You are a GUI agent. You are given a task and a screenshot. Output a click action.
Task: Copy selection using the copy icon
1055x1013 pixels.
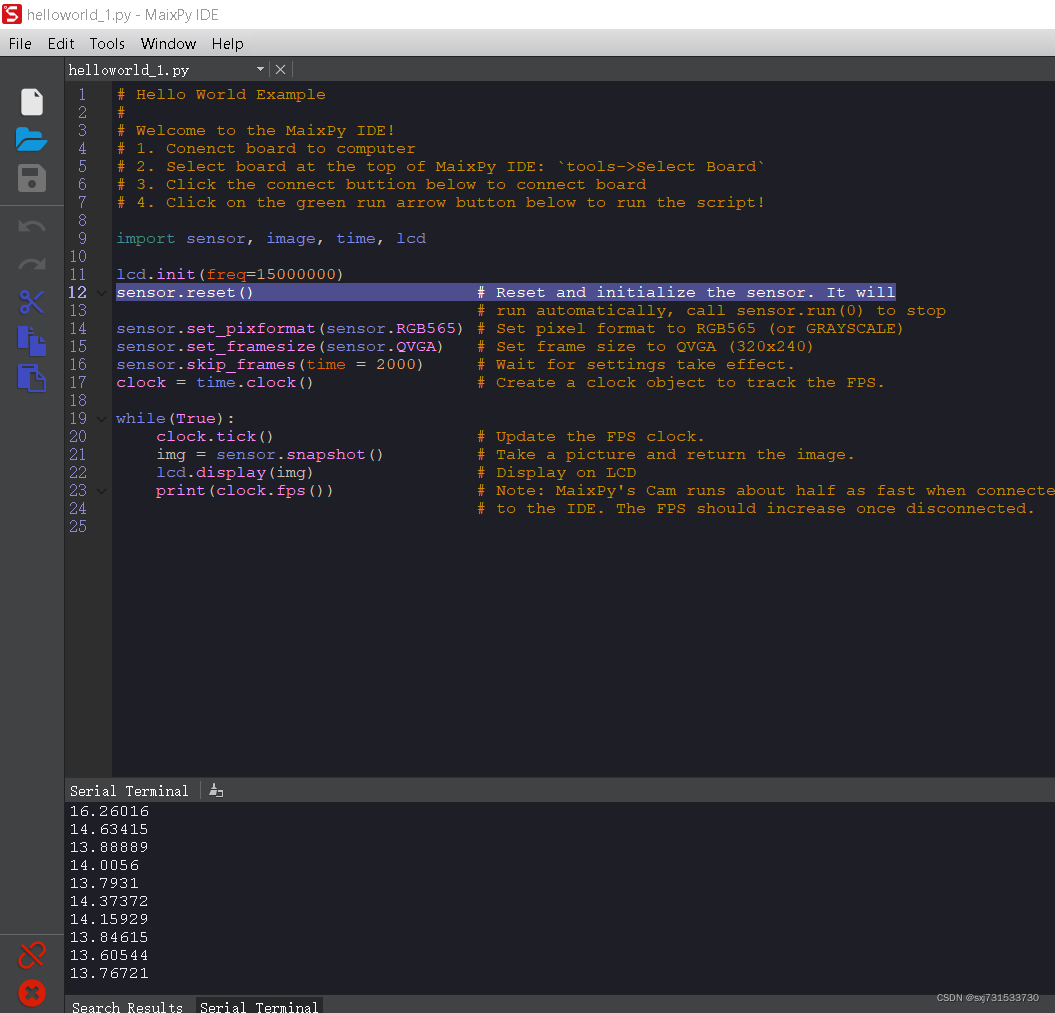(x=32, y=340)
